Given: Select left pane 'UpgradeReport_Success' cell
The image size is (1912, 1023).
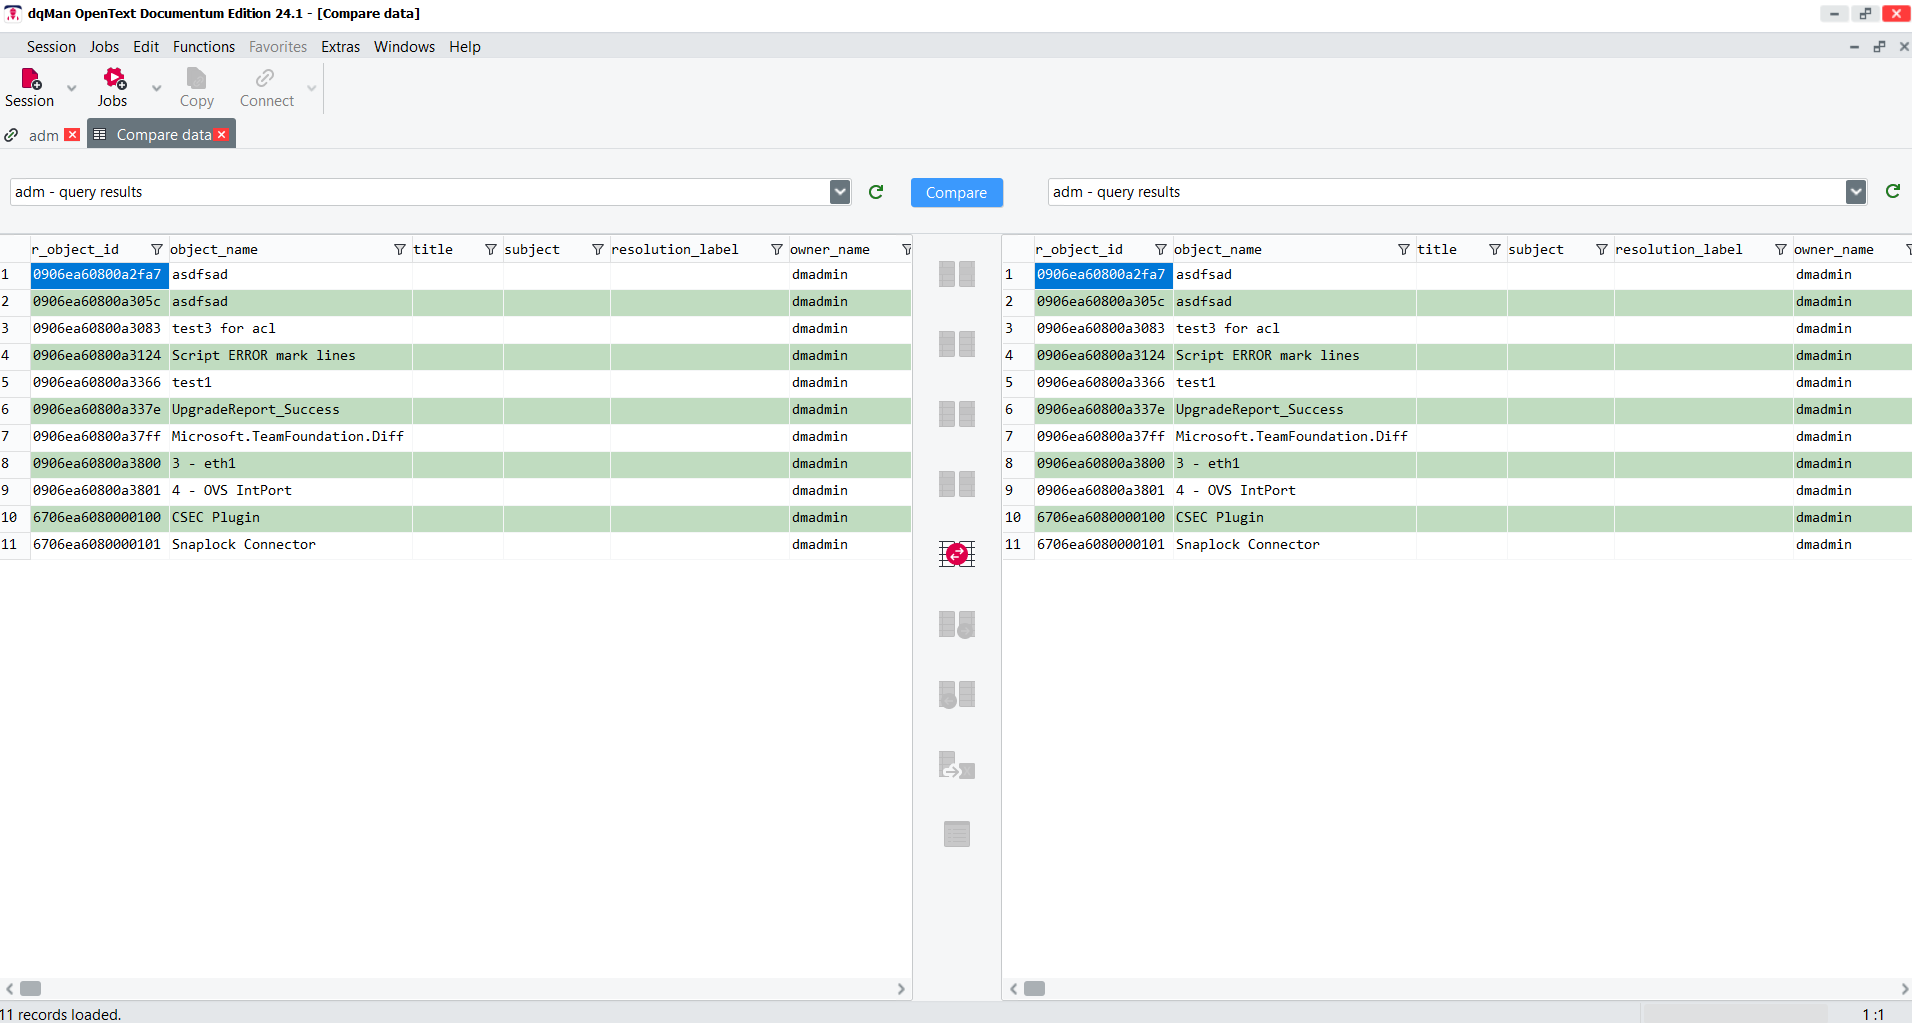Looking at the screenshot, I should (x=290, y=410).
